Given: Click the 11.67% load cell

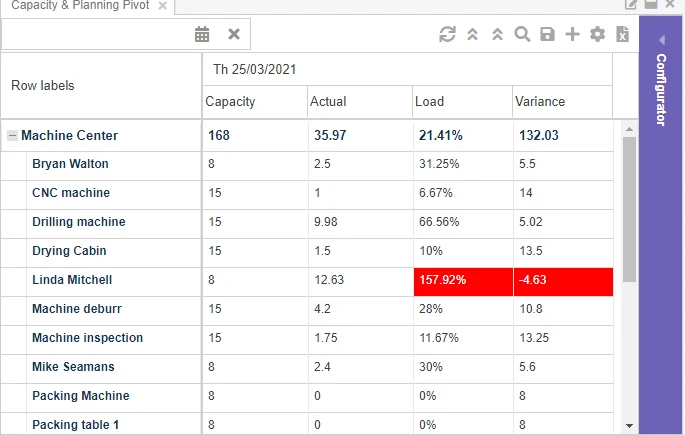Looking at the screenshot, I should click(463, 340).
